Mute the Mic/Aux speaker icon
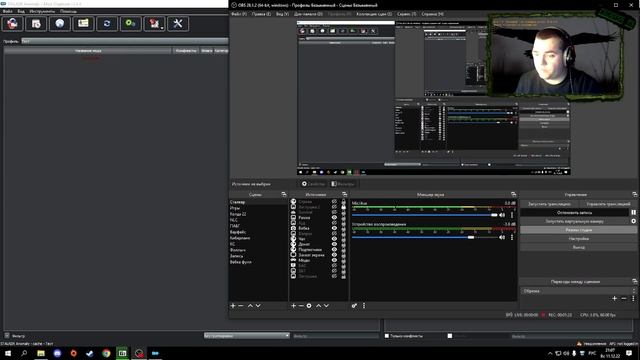The height and width of the screenshot is (360, 640). coord(502,215)
